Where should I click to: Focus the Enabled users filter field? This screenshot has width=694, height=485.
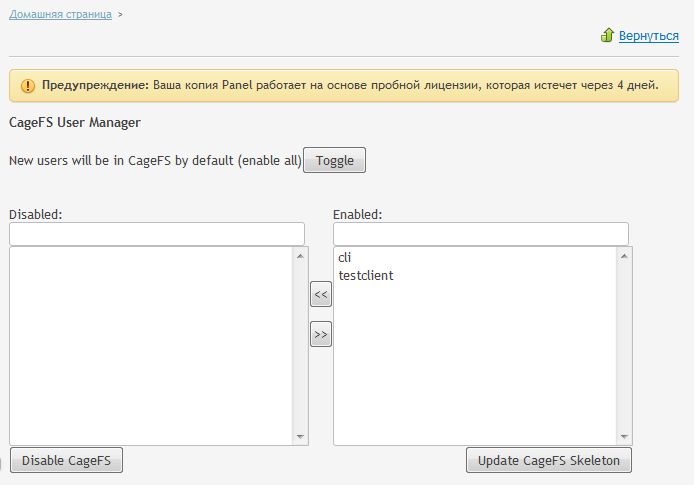point(481,234)
